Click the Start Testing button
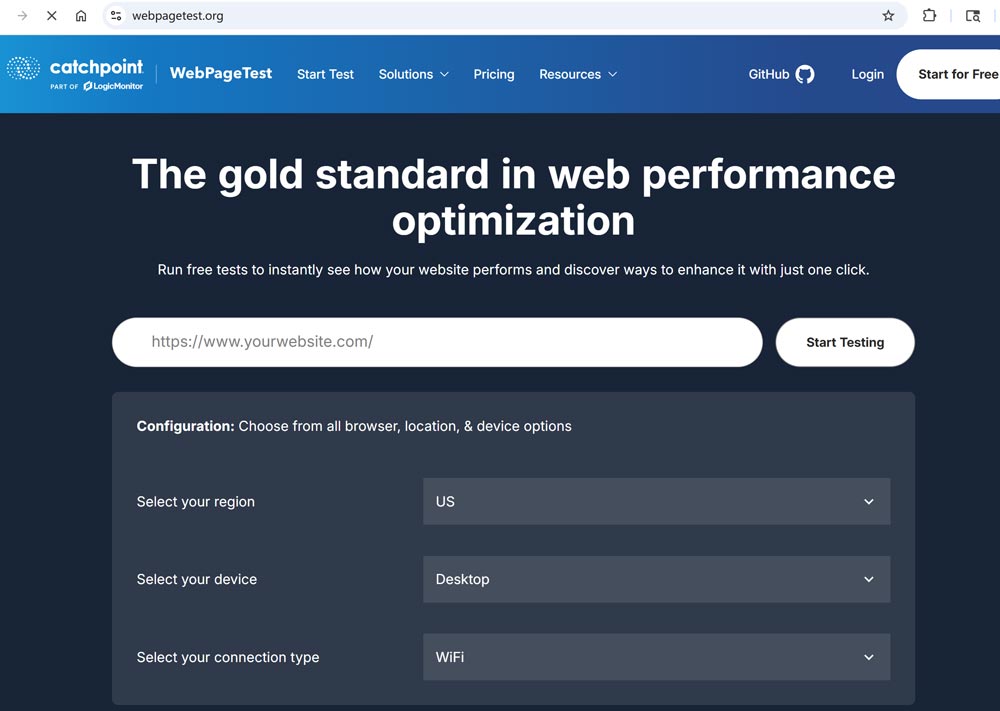Viewport: 1000px width, 711px height. point(845,342)
